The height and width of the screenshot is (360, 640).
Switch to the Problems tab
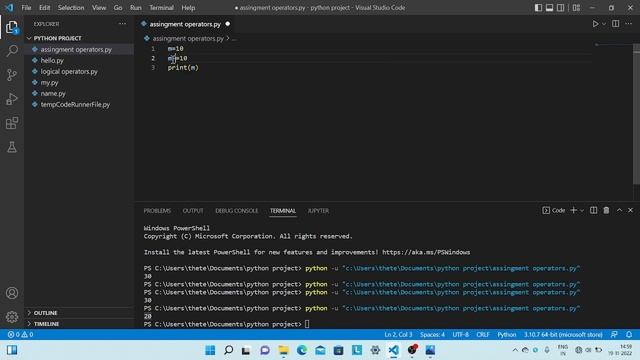[157, 211]
